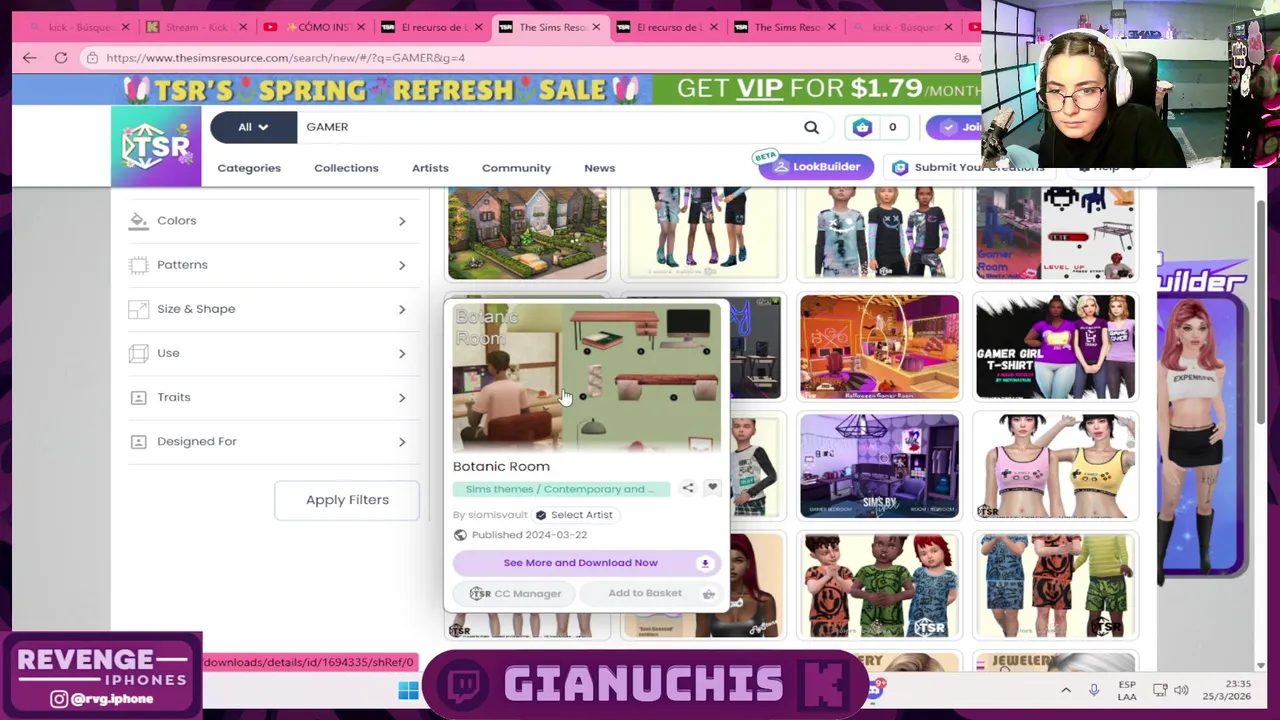Click the TSR CC Manager button
Screen dimensions: 1280x720
[x=515, y=594]
